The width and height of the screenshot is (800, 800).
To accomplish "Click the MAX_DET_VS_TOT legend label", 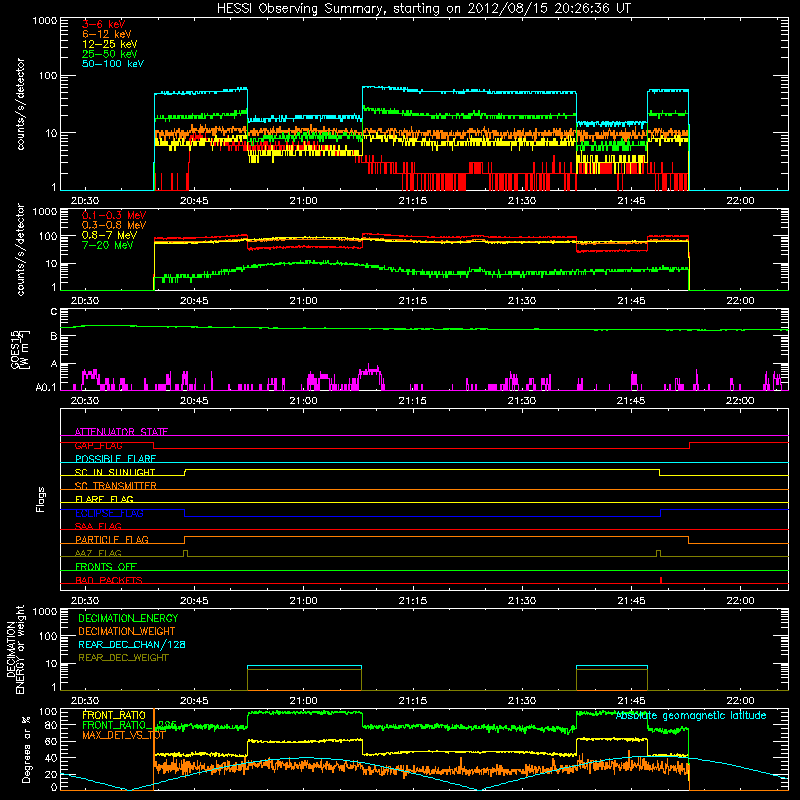I will [x=123, y=735].
